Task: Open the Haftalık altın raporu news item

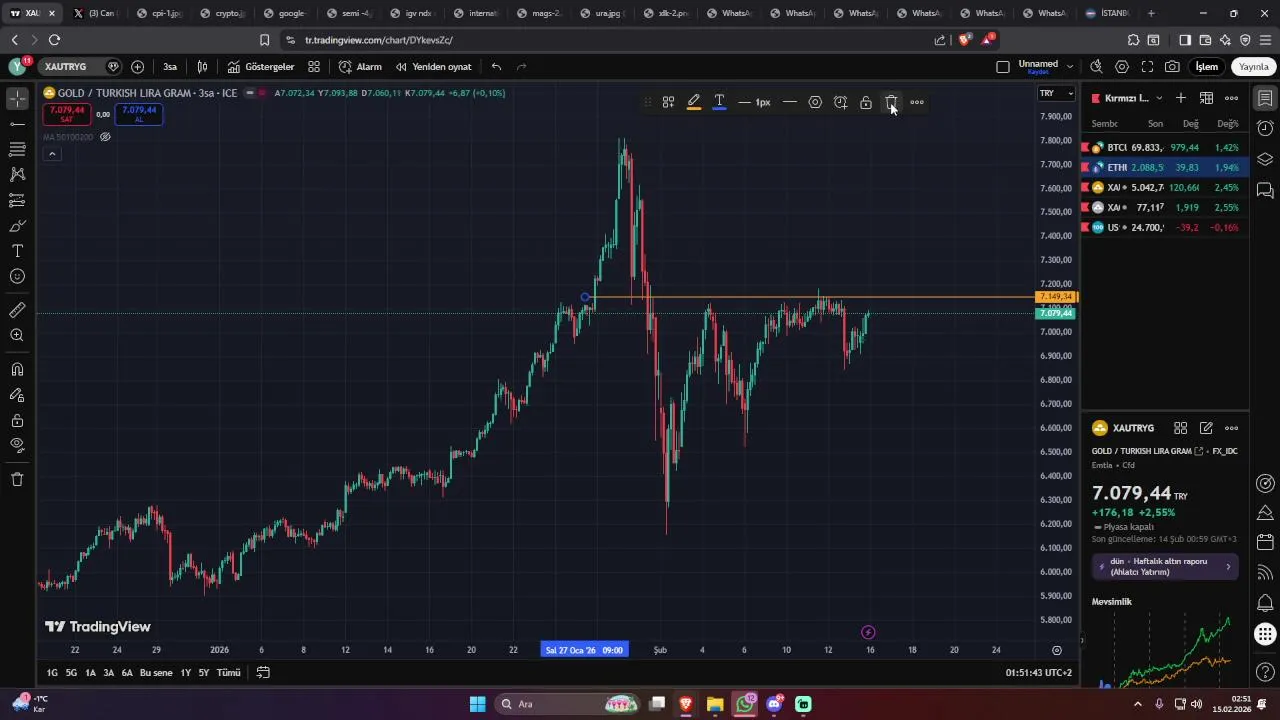Action: pos(1165,567)
